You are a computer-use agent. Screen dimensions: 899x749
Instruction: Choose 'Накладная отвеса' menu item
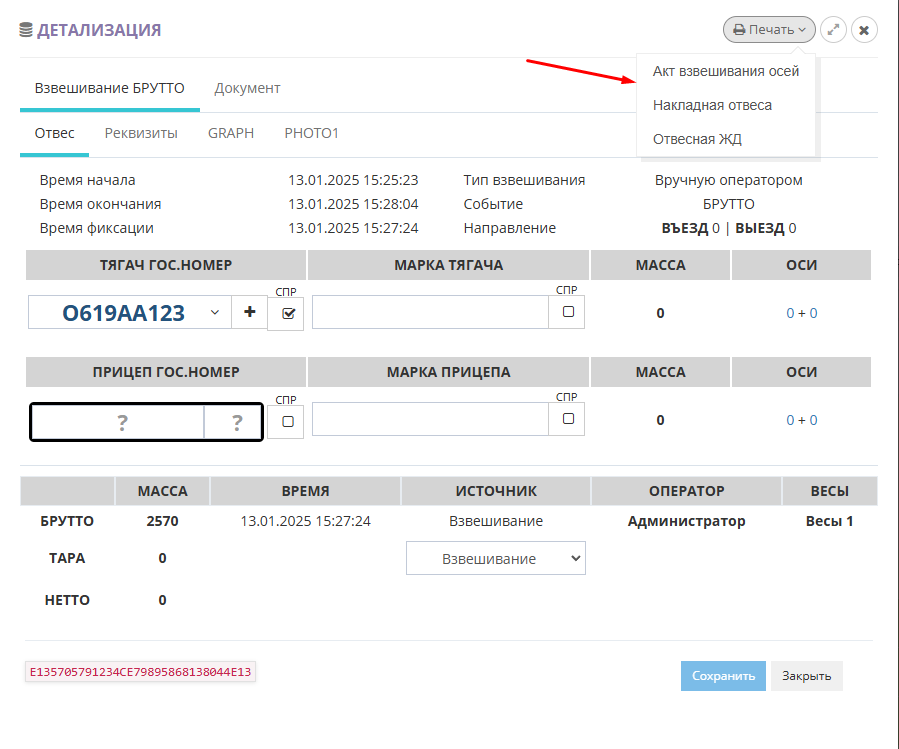712,105
